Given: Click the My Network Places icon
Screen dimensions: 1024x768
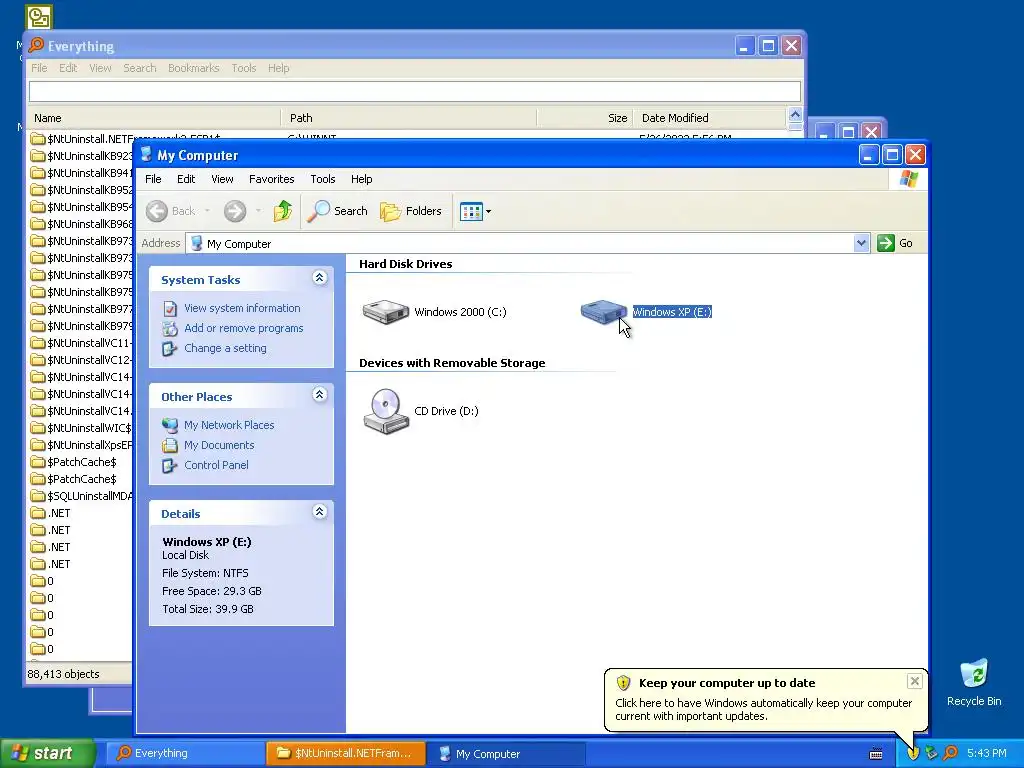Looking at the screenshot, I should [x=170, y=425].
